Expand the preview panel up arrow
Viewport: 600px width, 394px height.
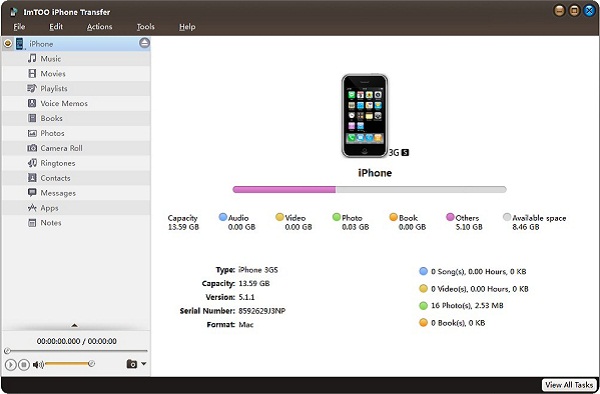coord(75,326)
